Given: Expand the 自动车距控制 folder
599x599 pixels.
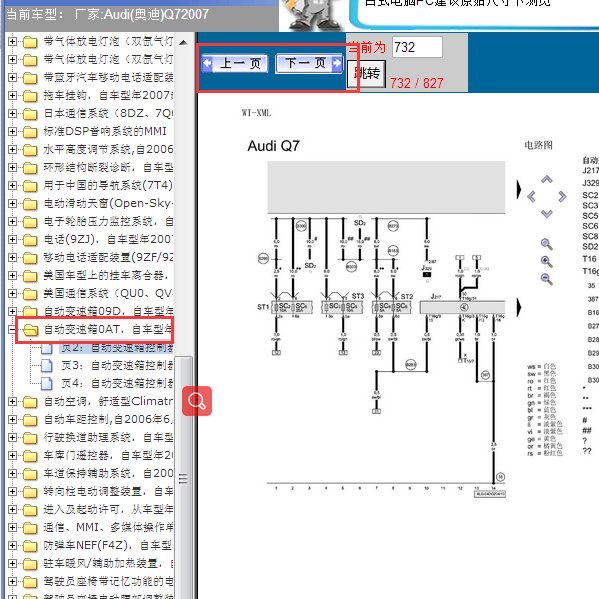Looking at the screenshot, I should [12, 419].
